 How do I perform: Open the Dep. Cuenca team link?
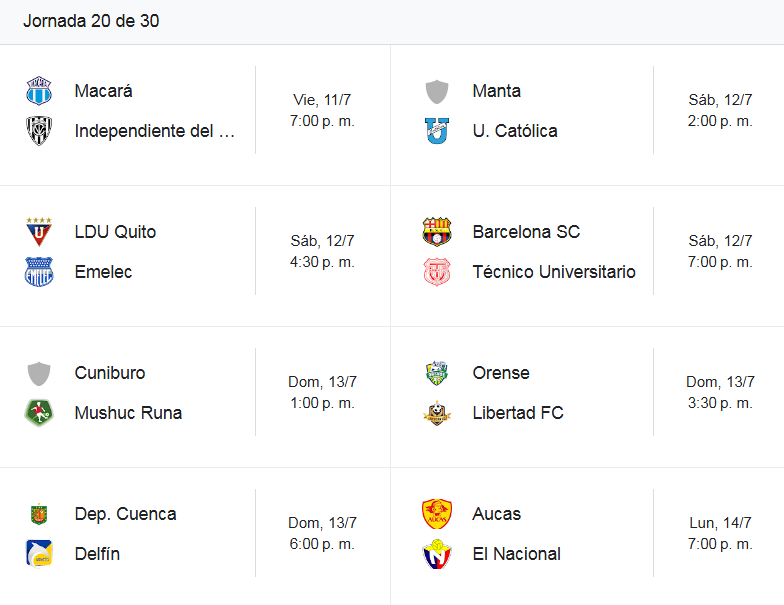coord(126,514)
